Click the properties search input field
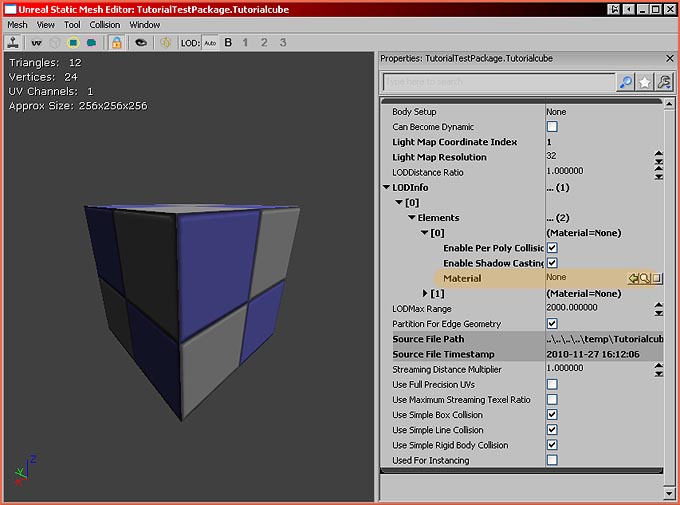The height and width of the screenshot is (505, 680). pos(499,82)
